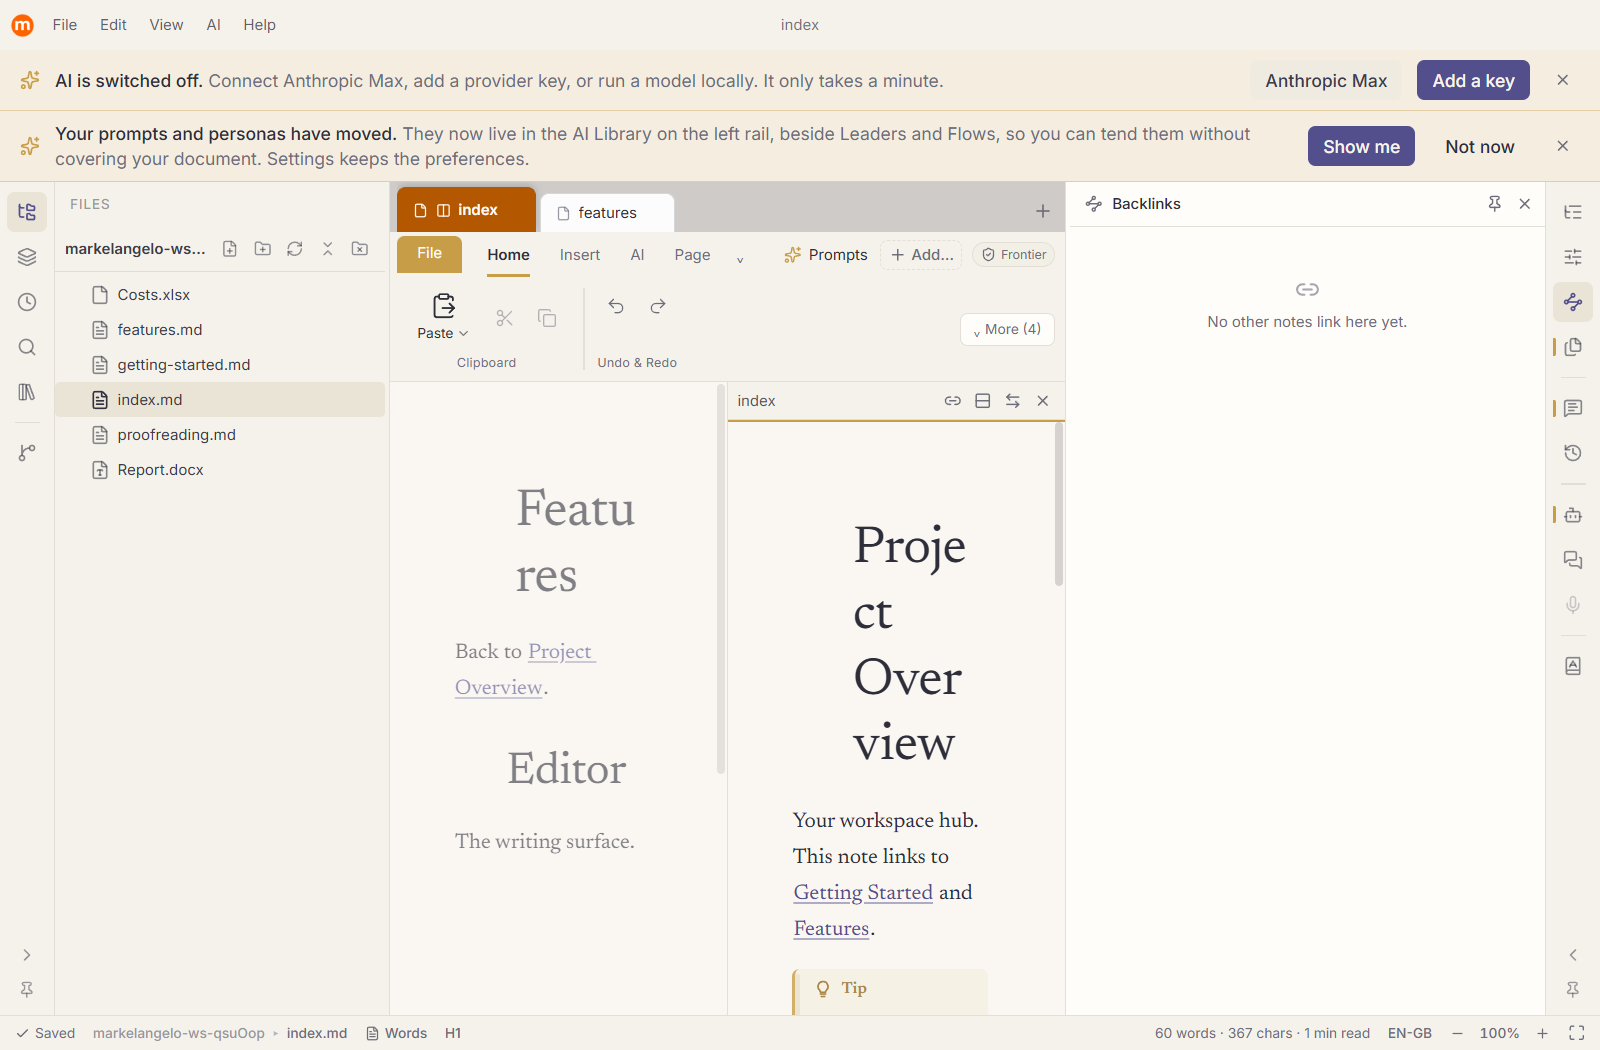Switch to the Page ribbon tab
The width and height of the screenshot is (1600, 1050).
point(692,255)
